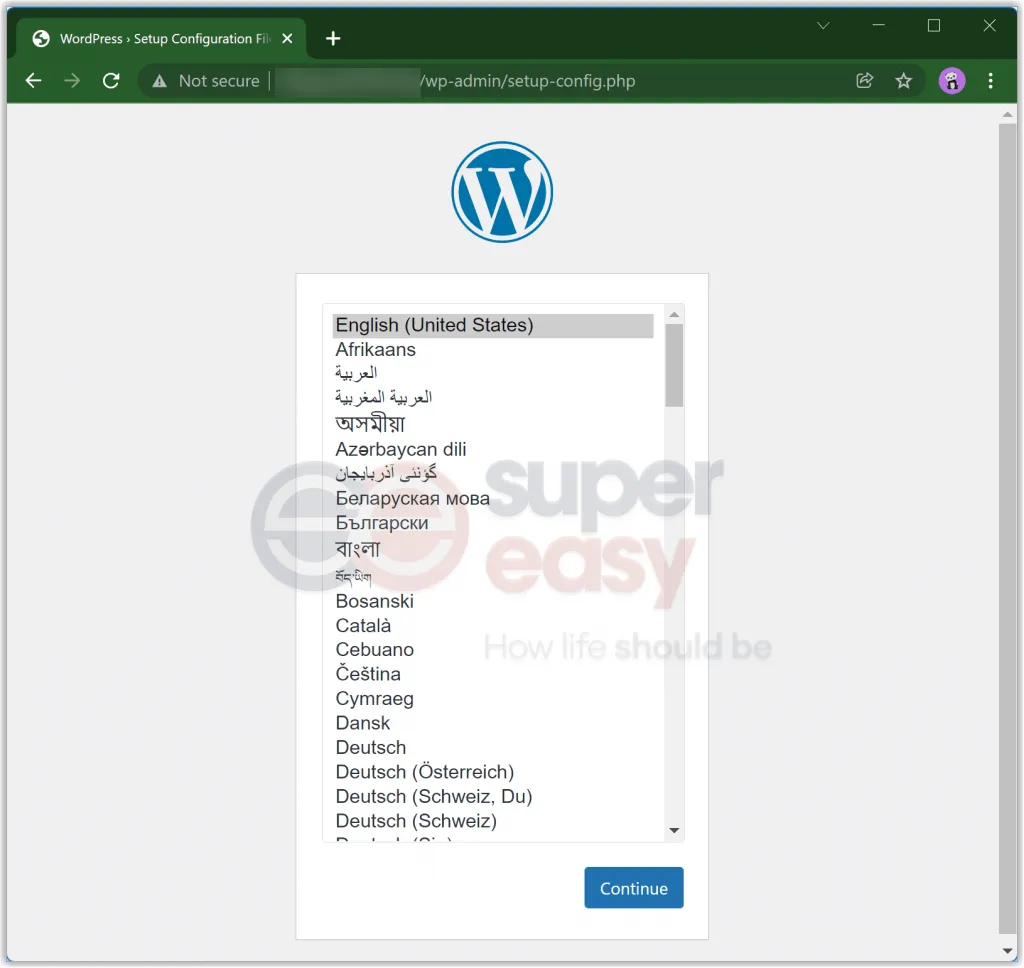Screen dimensions: 1024x968
Task: Click the language list scroll-up arrow
Action: click(674, 315)
